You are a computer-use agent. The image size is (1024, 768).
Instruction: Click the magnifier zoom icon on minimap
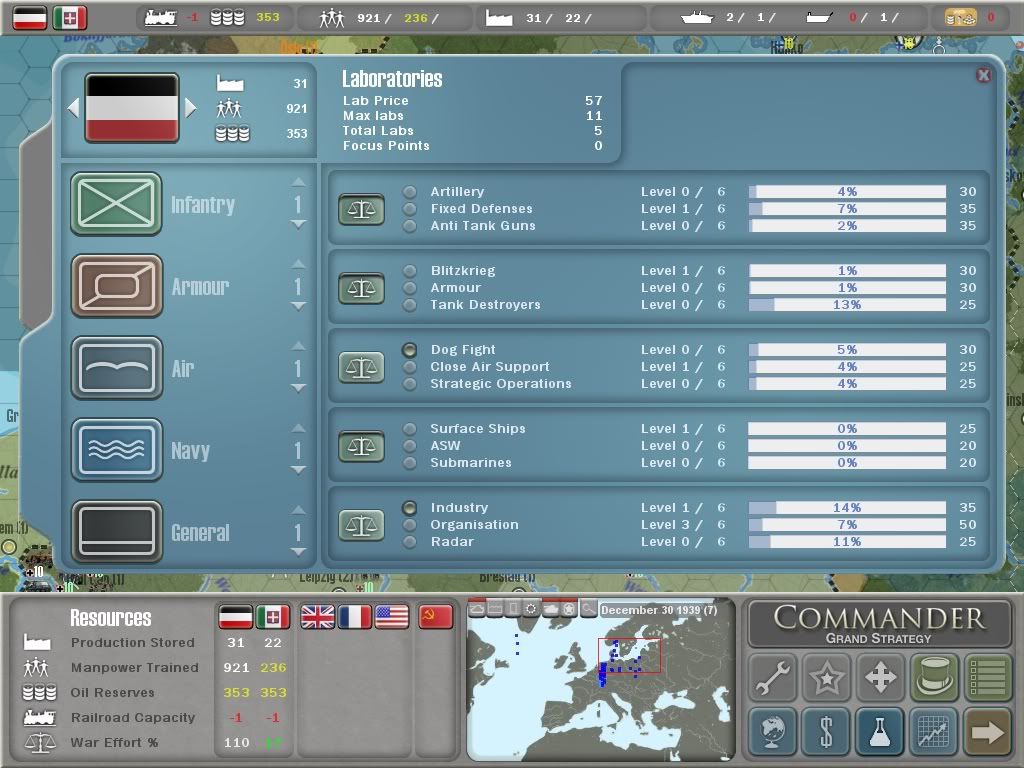588,609
